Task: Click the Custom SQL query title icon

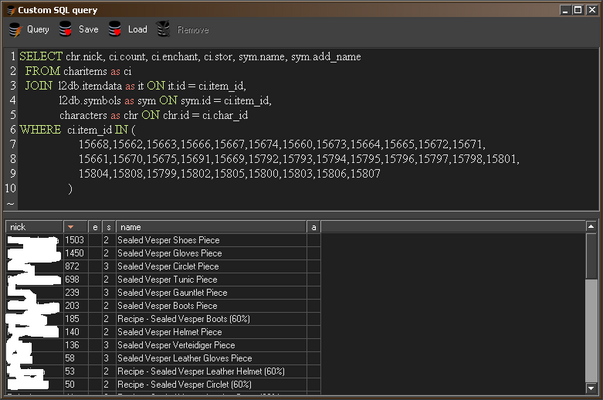Action: (x=11, y=10)
